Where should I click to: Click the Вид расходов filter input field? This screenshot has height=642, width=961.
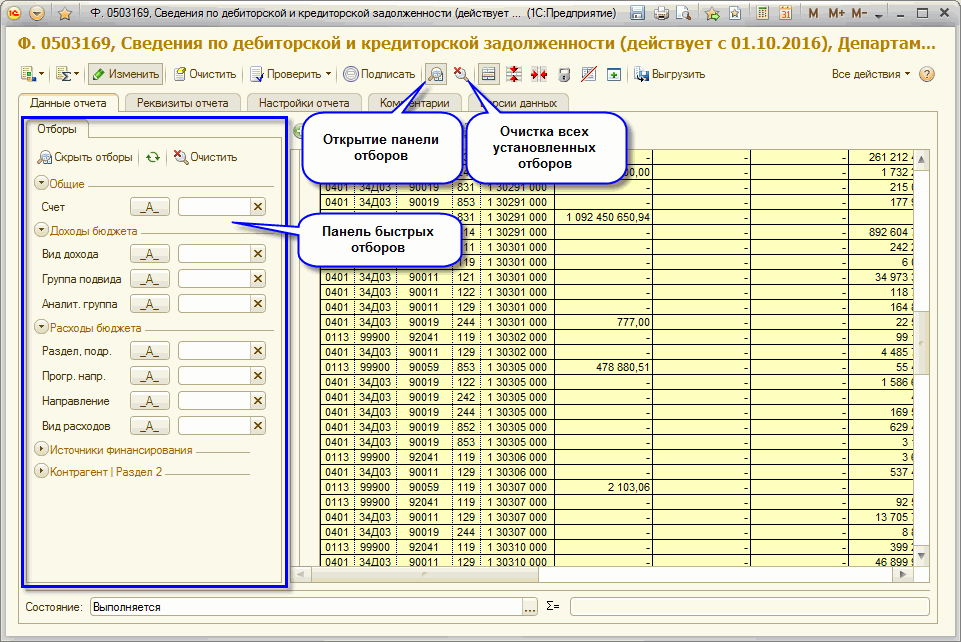click(213, 426)
